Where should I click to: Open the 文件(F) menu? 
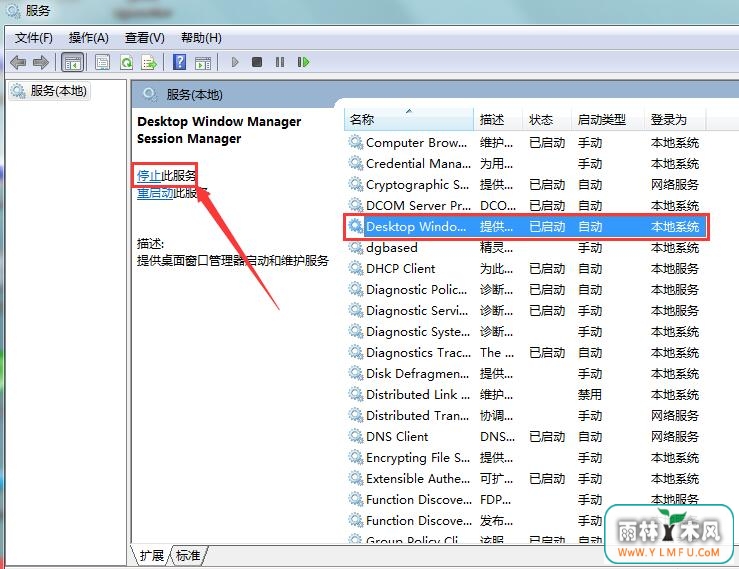[33, 38]
